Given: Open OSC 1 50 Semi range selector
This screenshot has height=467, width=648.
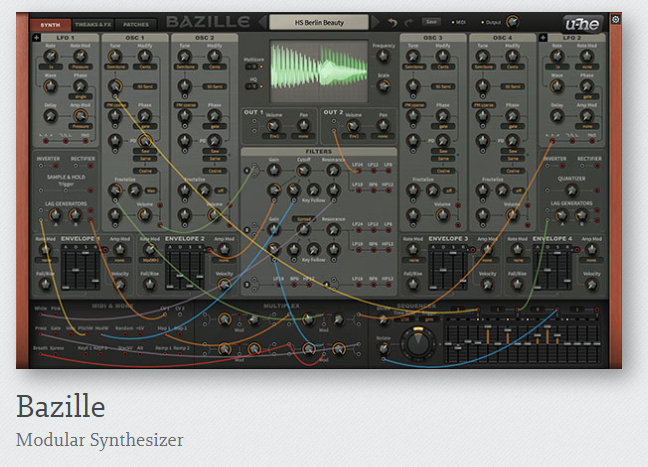Looking at the screenshot, I should [145, 86].
